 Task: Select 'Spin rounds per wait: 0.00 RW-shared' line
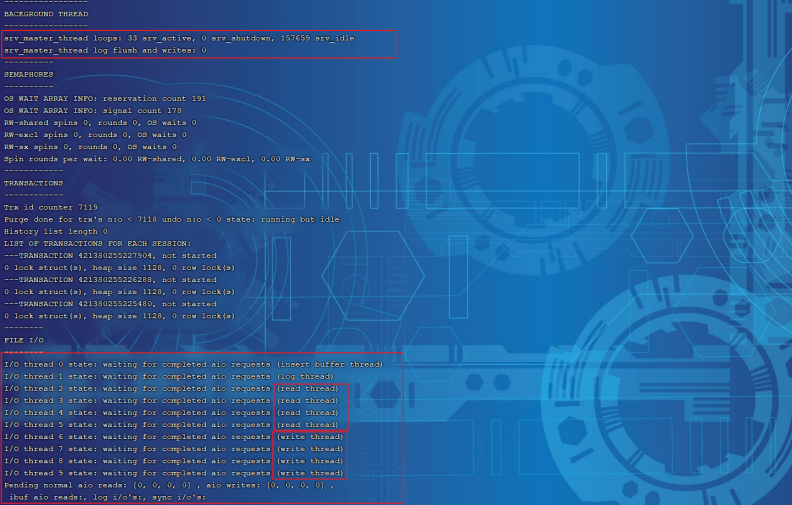(157, 159)
